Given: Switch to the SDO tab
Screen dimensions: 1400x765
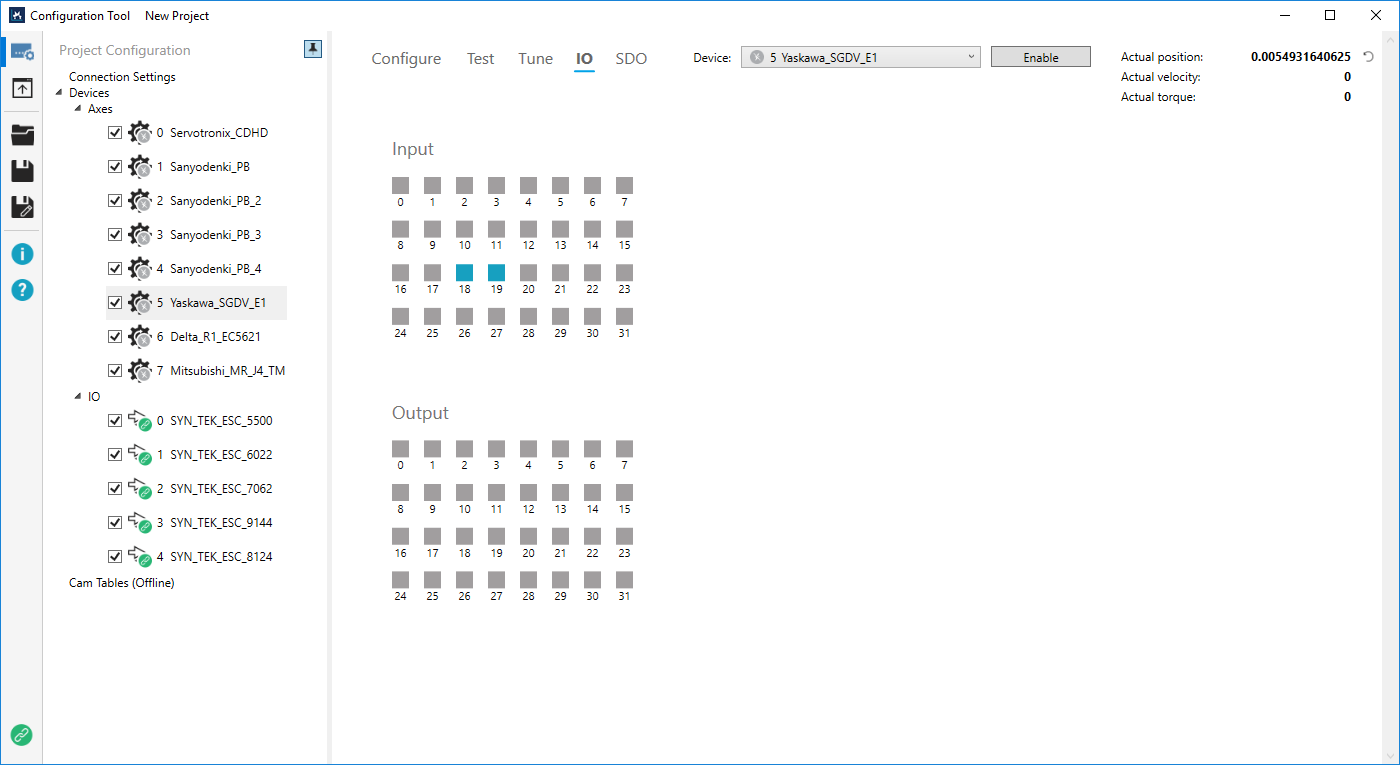Looking at the screenshot, I should [x=631, y=59].
